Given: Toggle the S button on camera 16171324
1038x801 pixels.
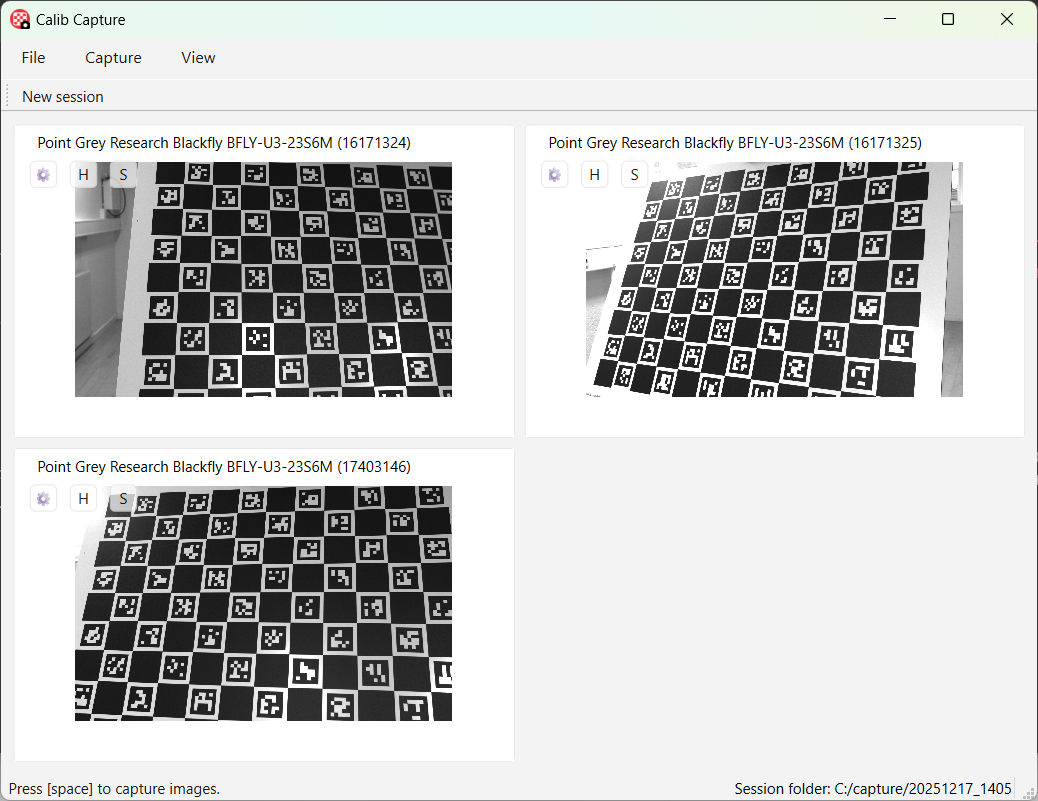Looking at the screenshot, I should coord(123,175).
